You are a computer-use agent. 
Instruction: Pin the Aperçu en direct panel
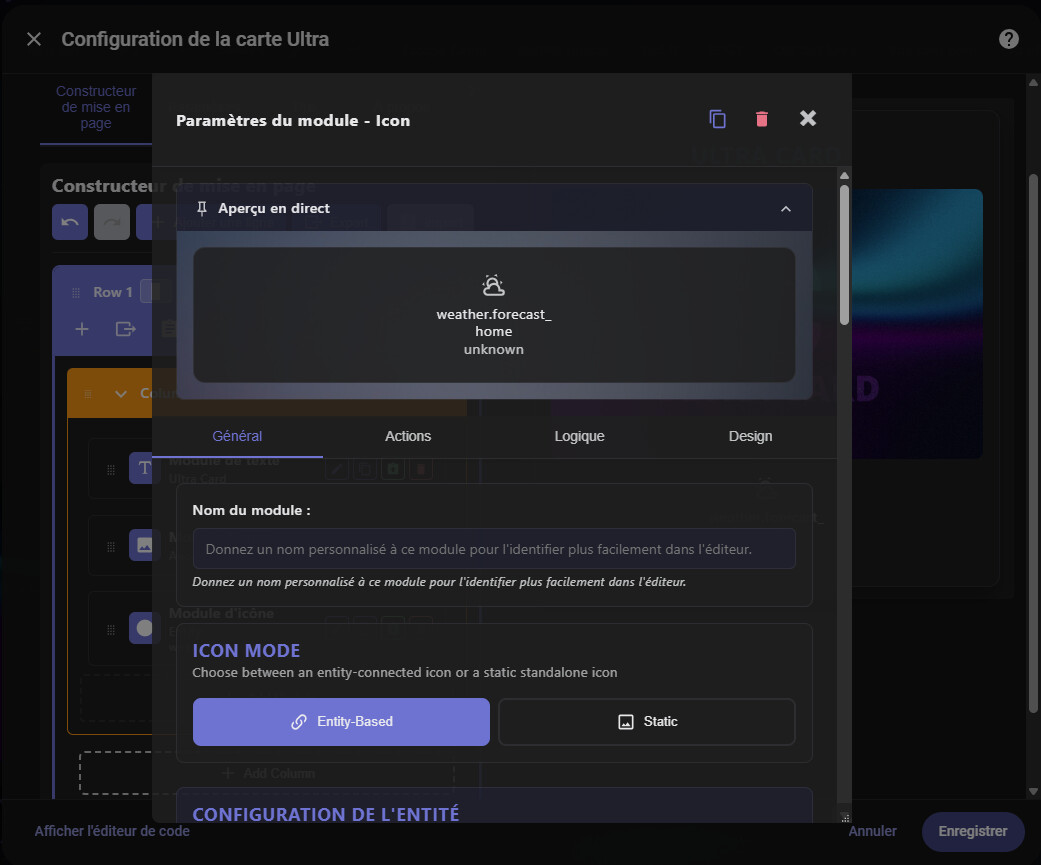pyautogui.click(x=202, y=208)
